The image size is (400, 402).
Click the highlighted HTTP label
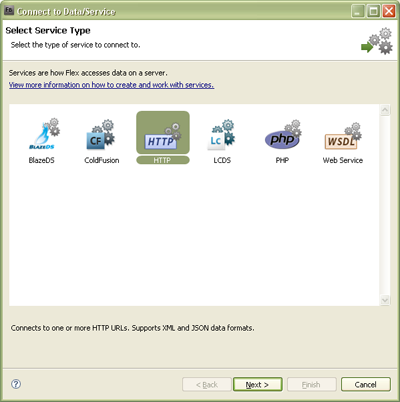coord(163,160)
